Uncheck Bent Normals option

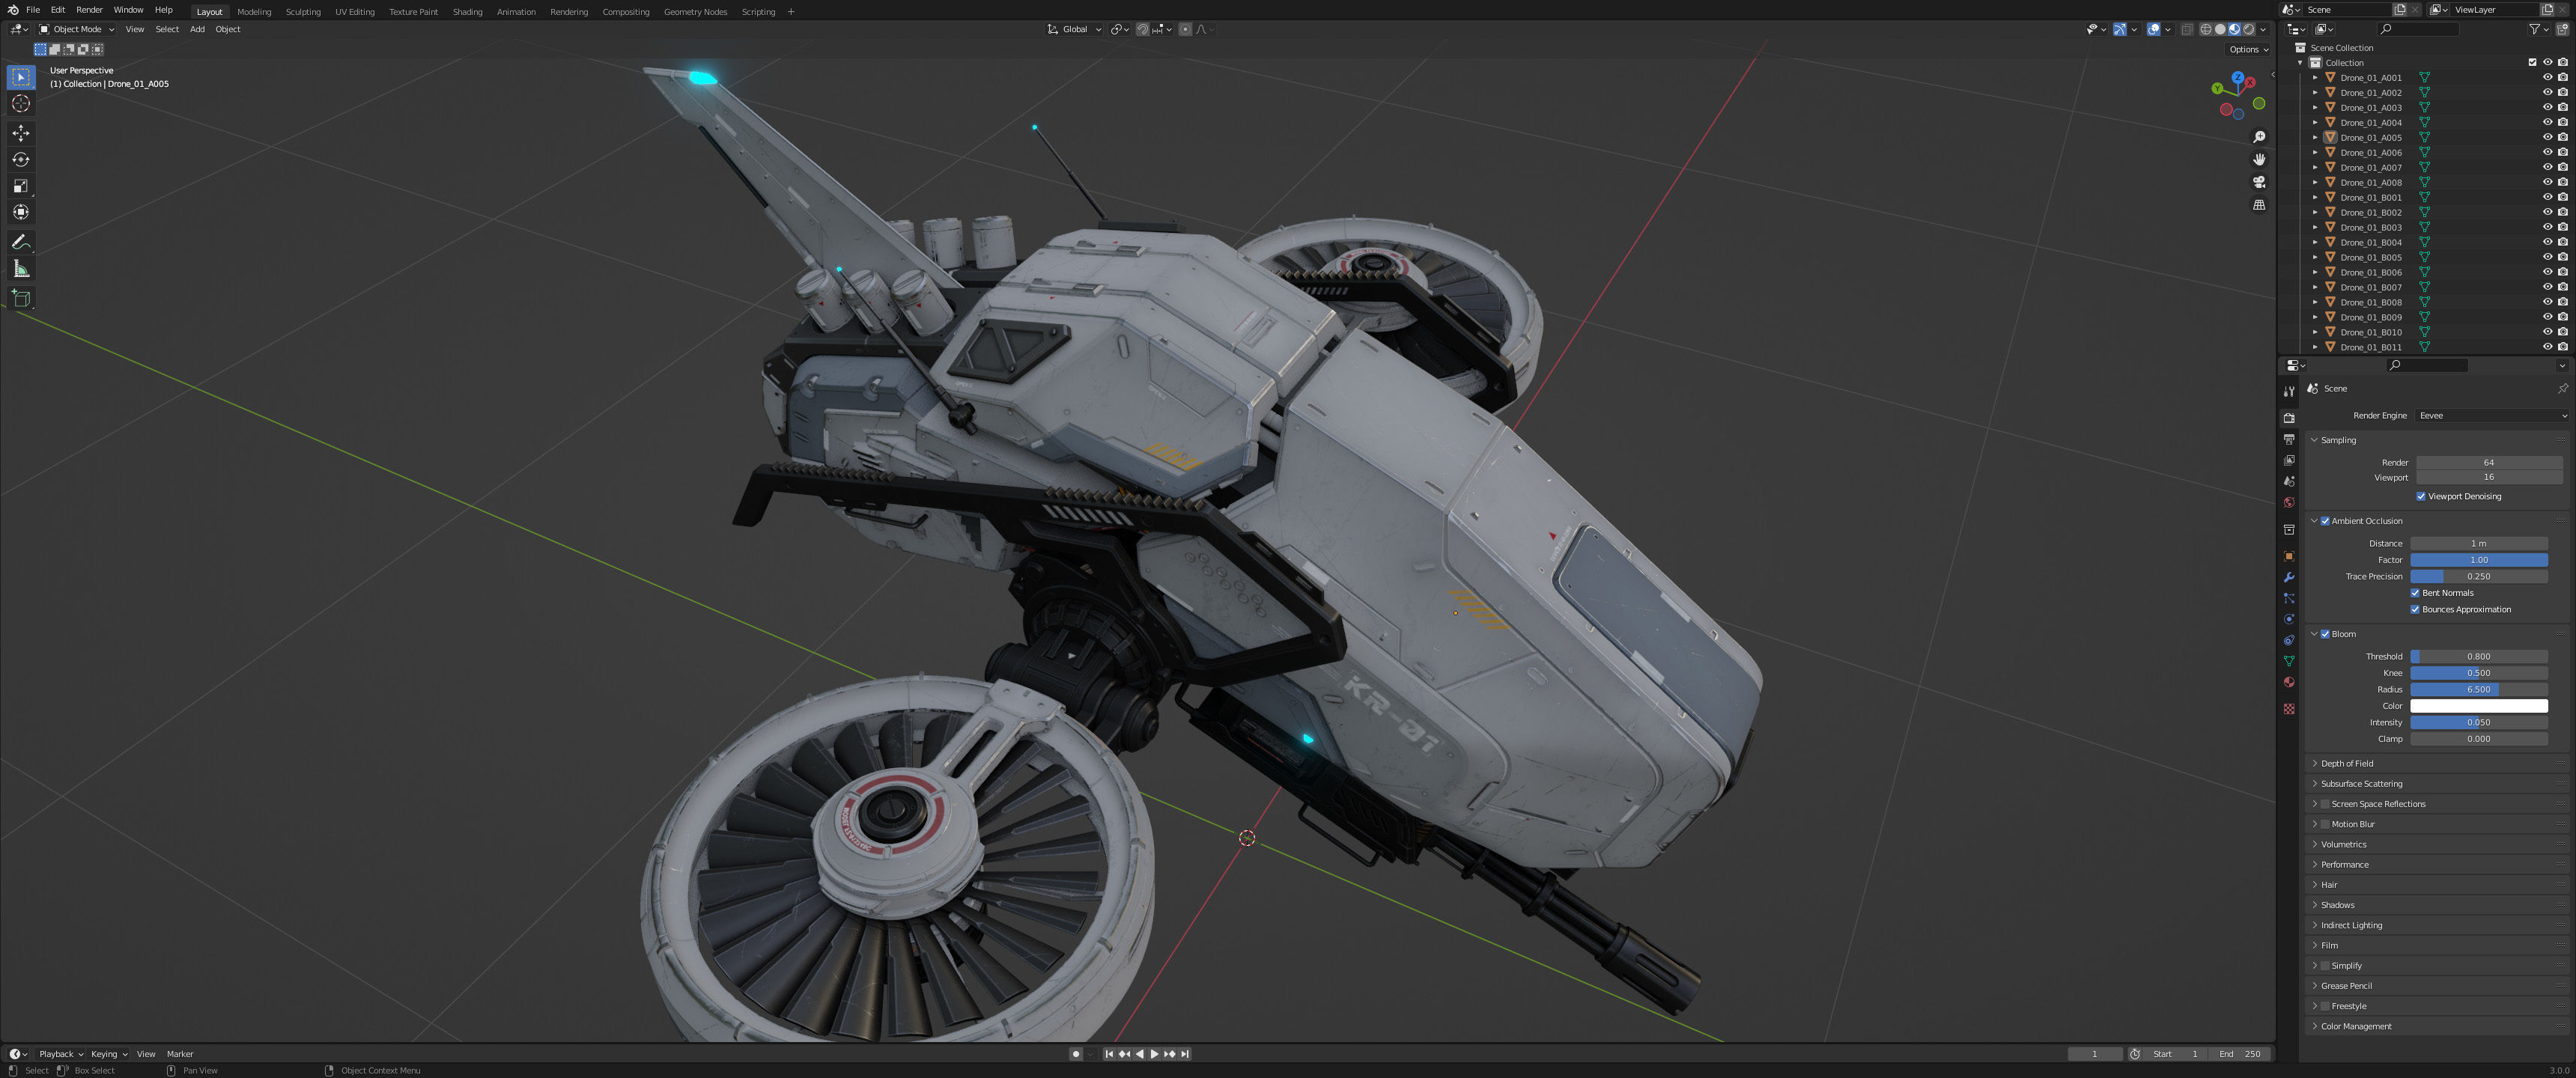pyautogui.click(x=2415, y=593)
